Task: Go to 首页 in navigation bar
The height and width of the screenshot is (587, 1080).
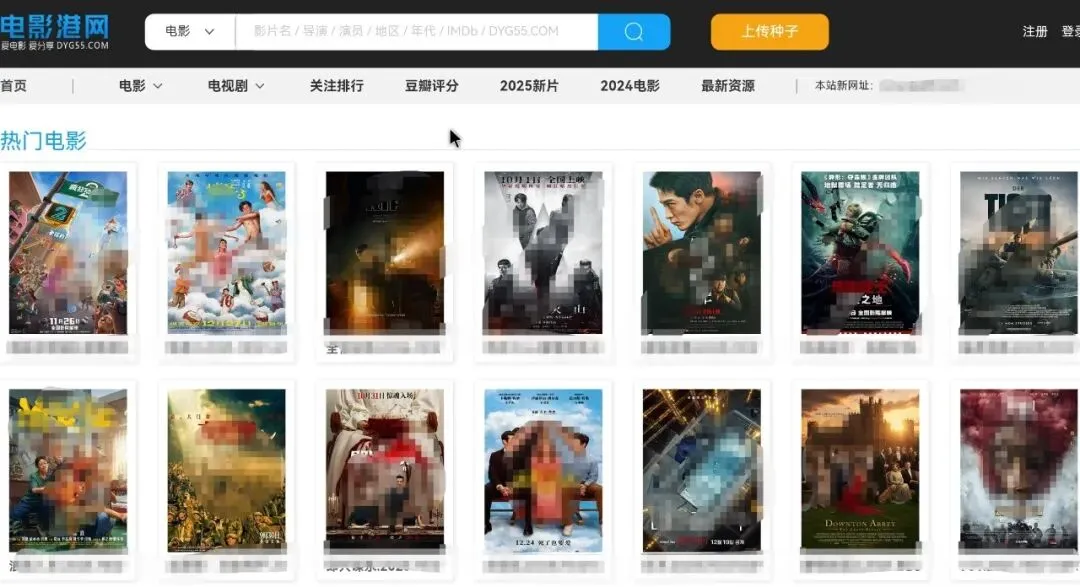Action: (x=14, y=86)
